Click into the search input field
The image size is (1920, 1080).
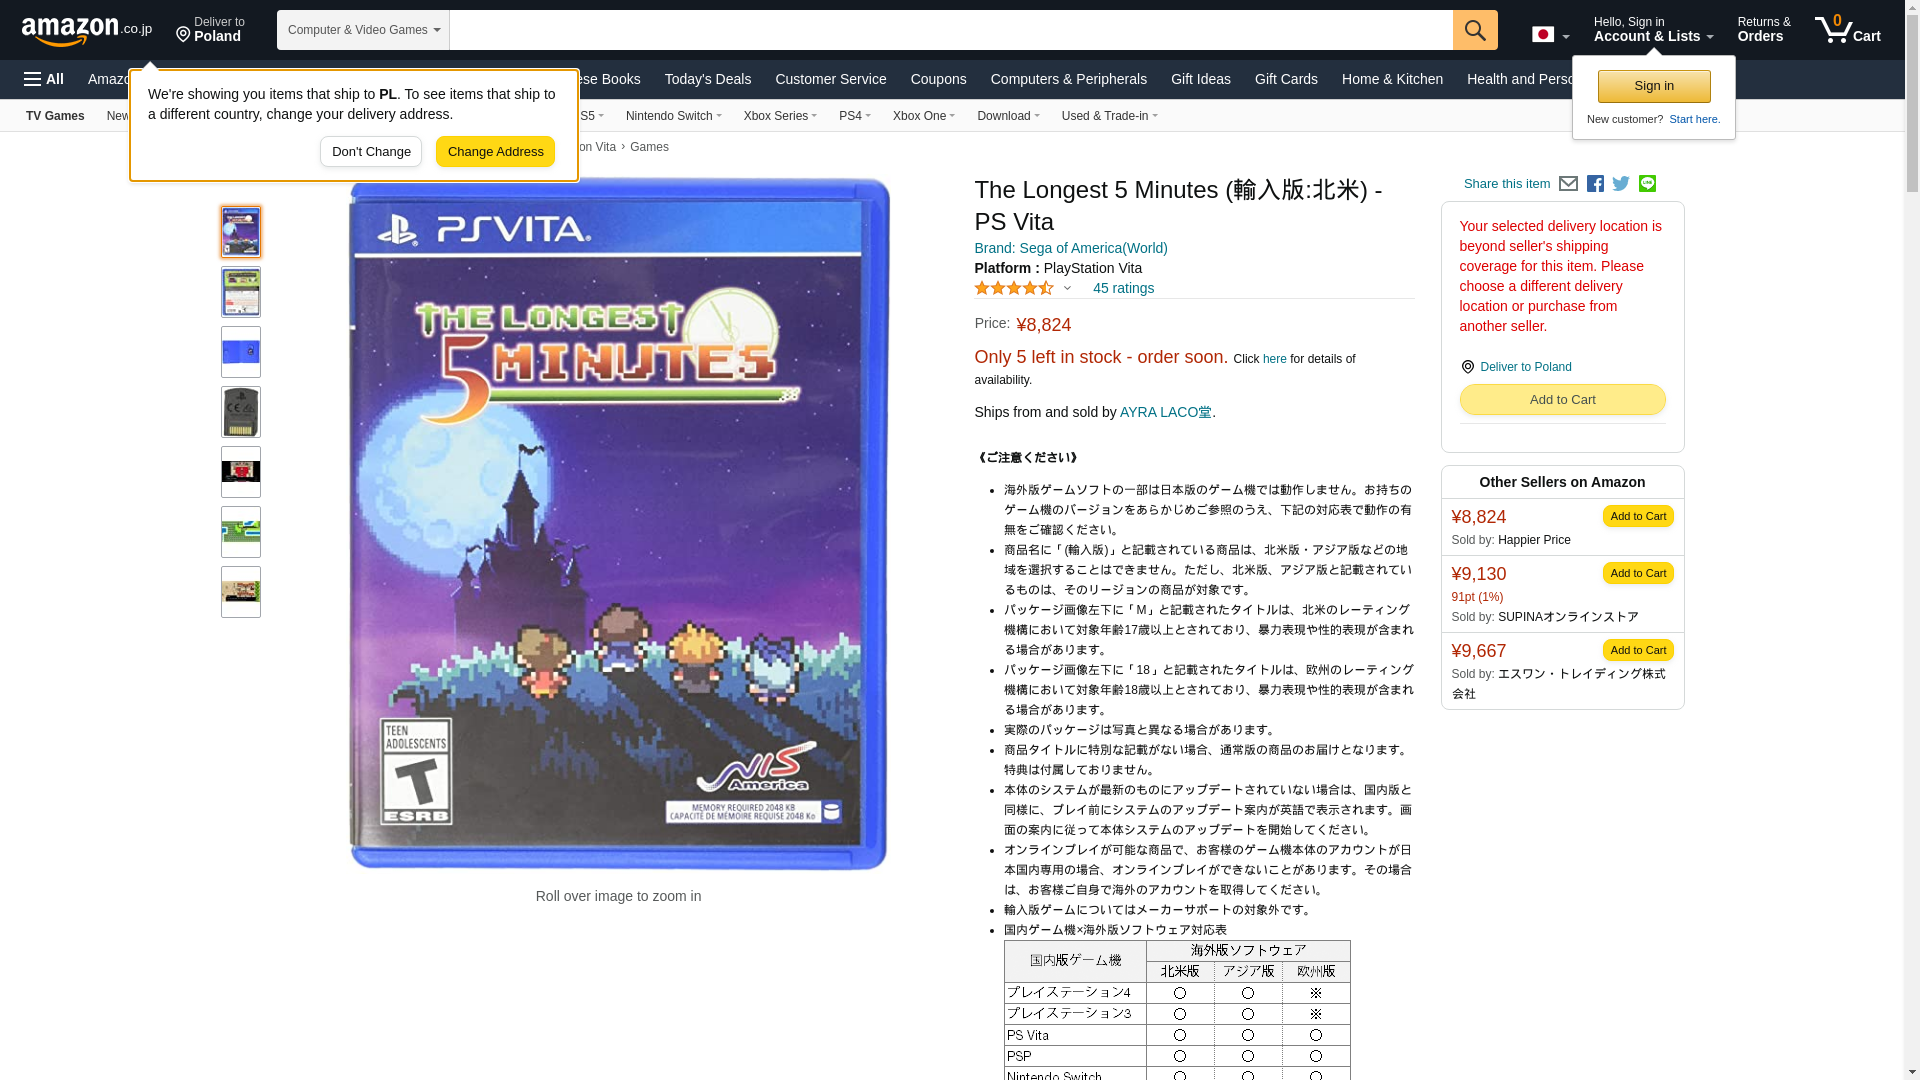point(950,30)
